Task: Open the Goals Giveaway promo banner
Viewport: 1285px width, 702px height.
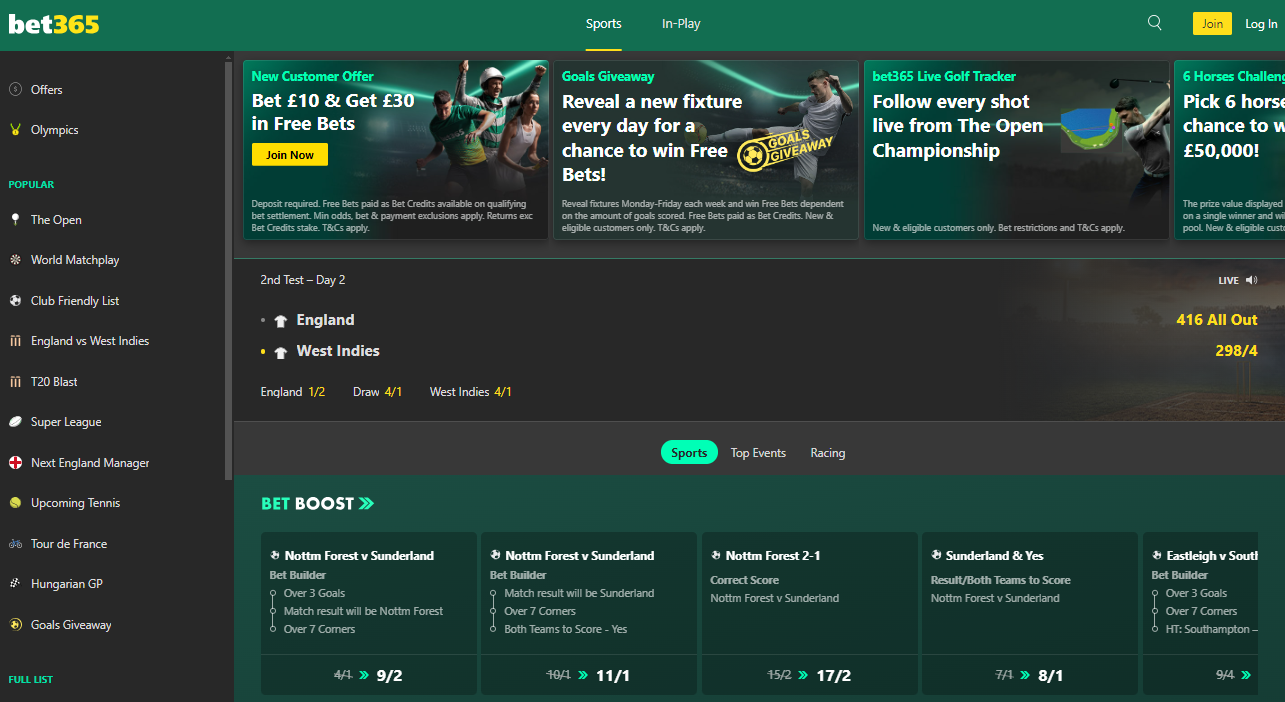Action: click(x=706, y=150)
